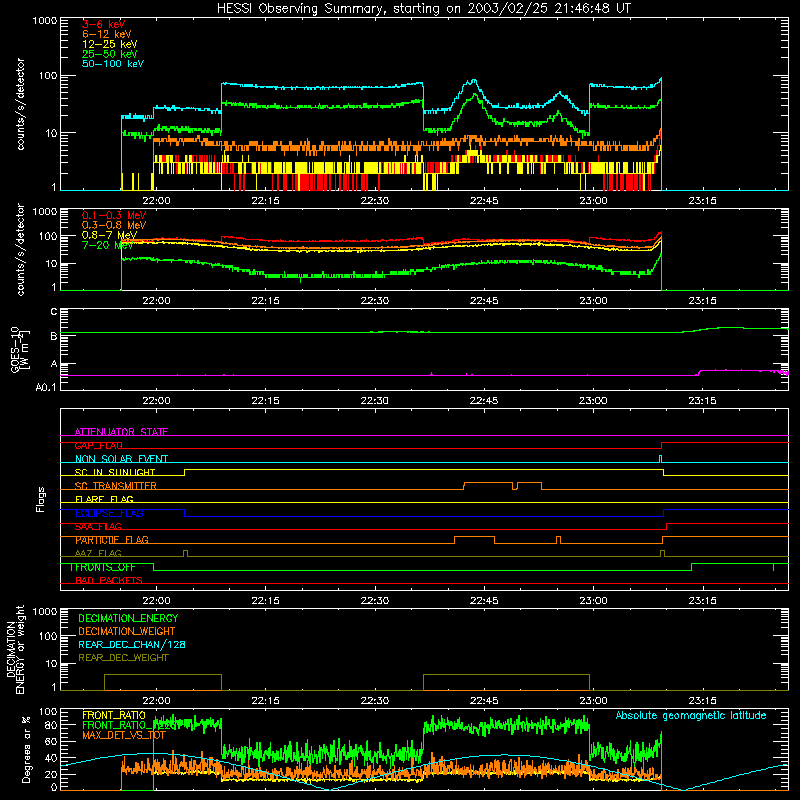Select the PARTICLE_FLAG label

click(112, 540)
